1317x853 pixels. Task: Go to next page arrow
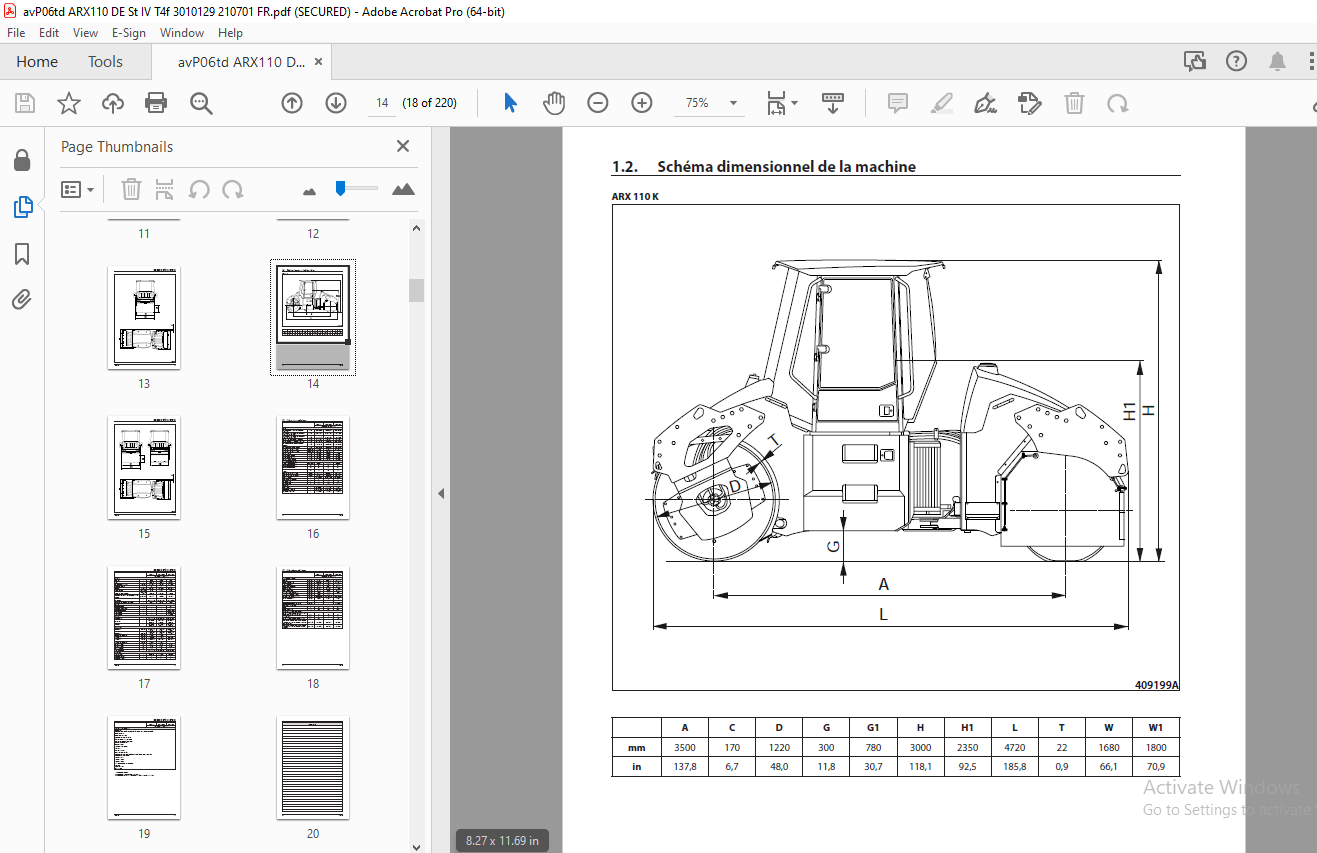[336, 103]
